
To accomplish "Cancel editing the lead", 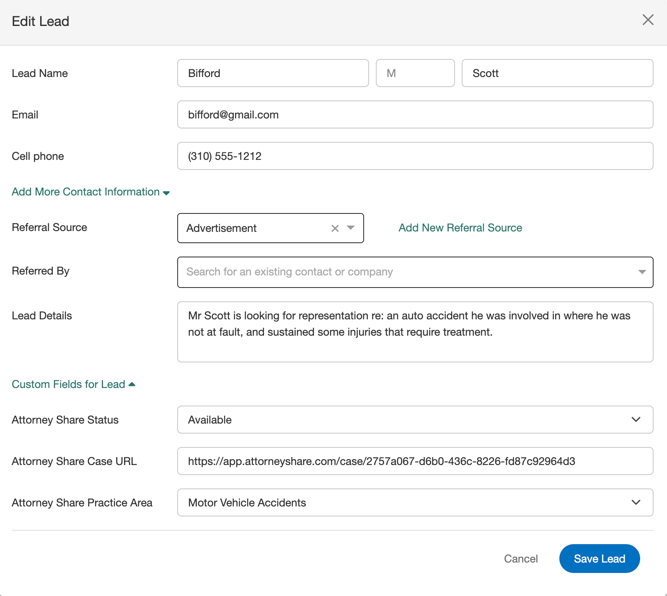I will pyautogui.click(x=520, y=559).
